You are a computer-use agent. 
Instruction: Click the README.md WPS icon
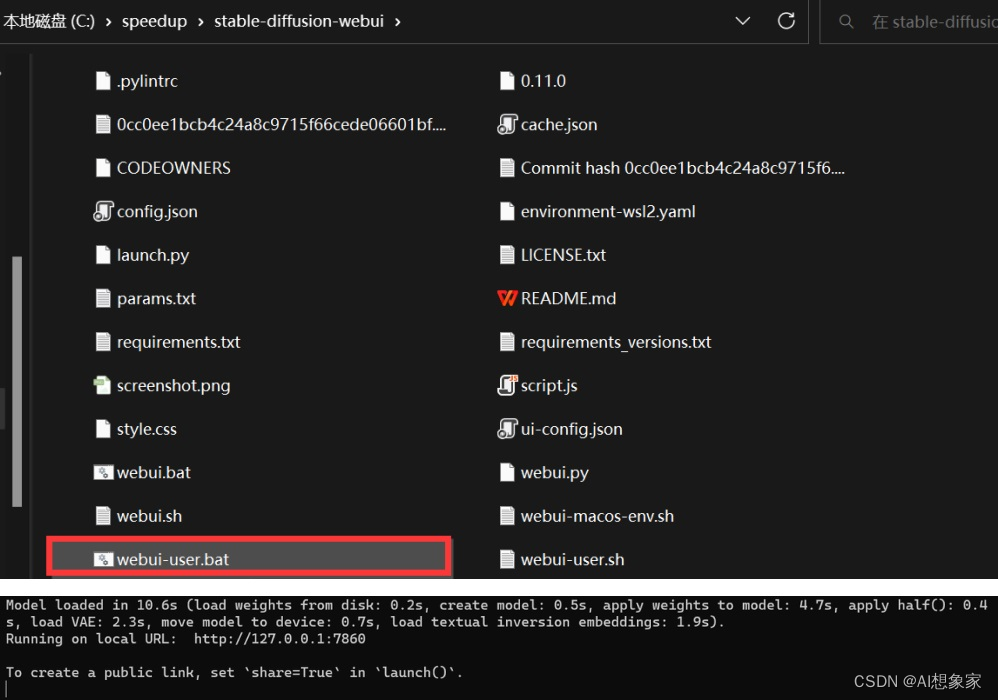(x=507, y=298)
